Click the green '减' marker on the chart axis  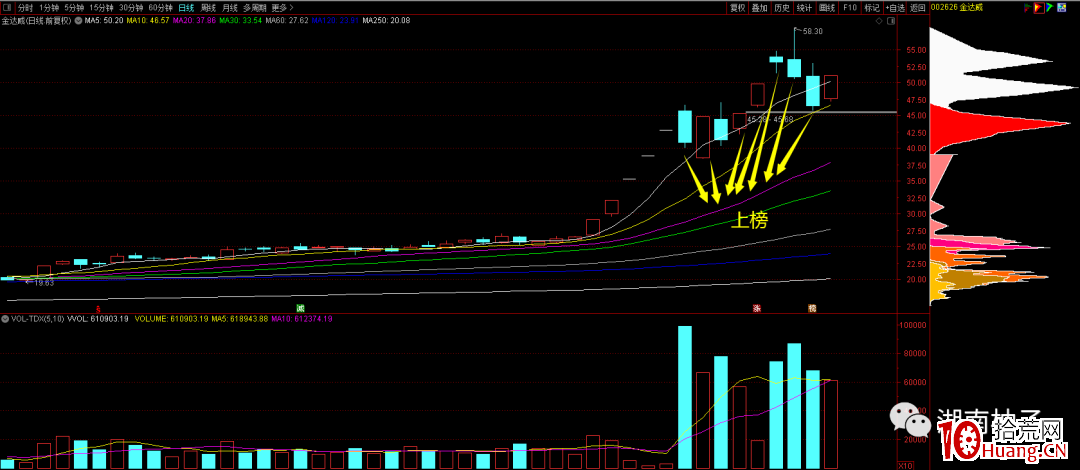pos(299,308)
